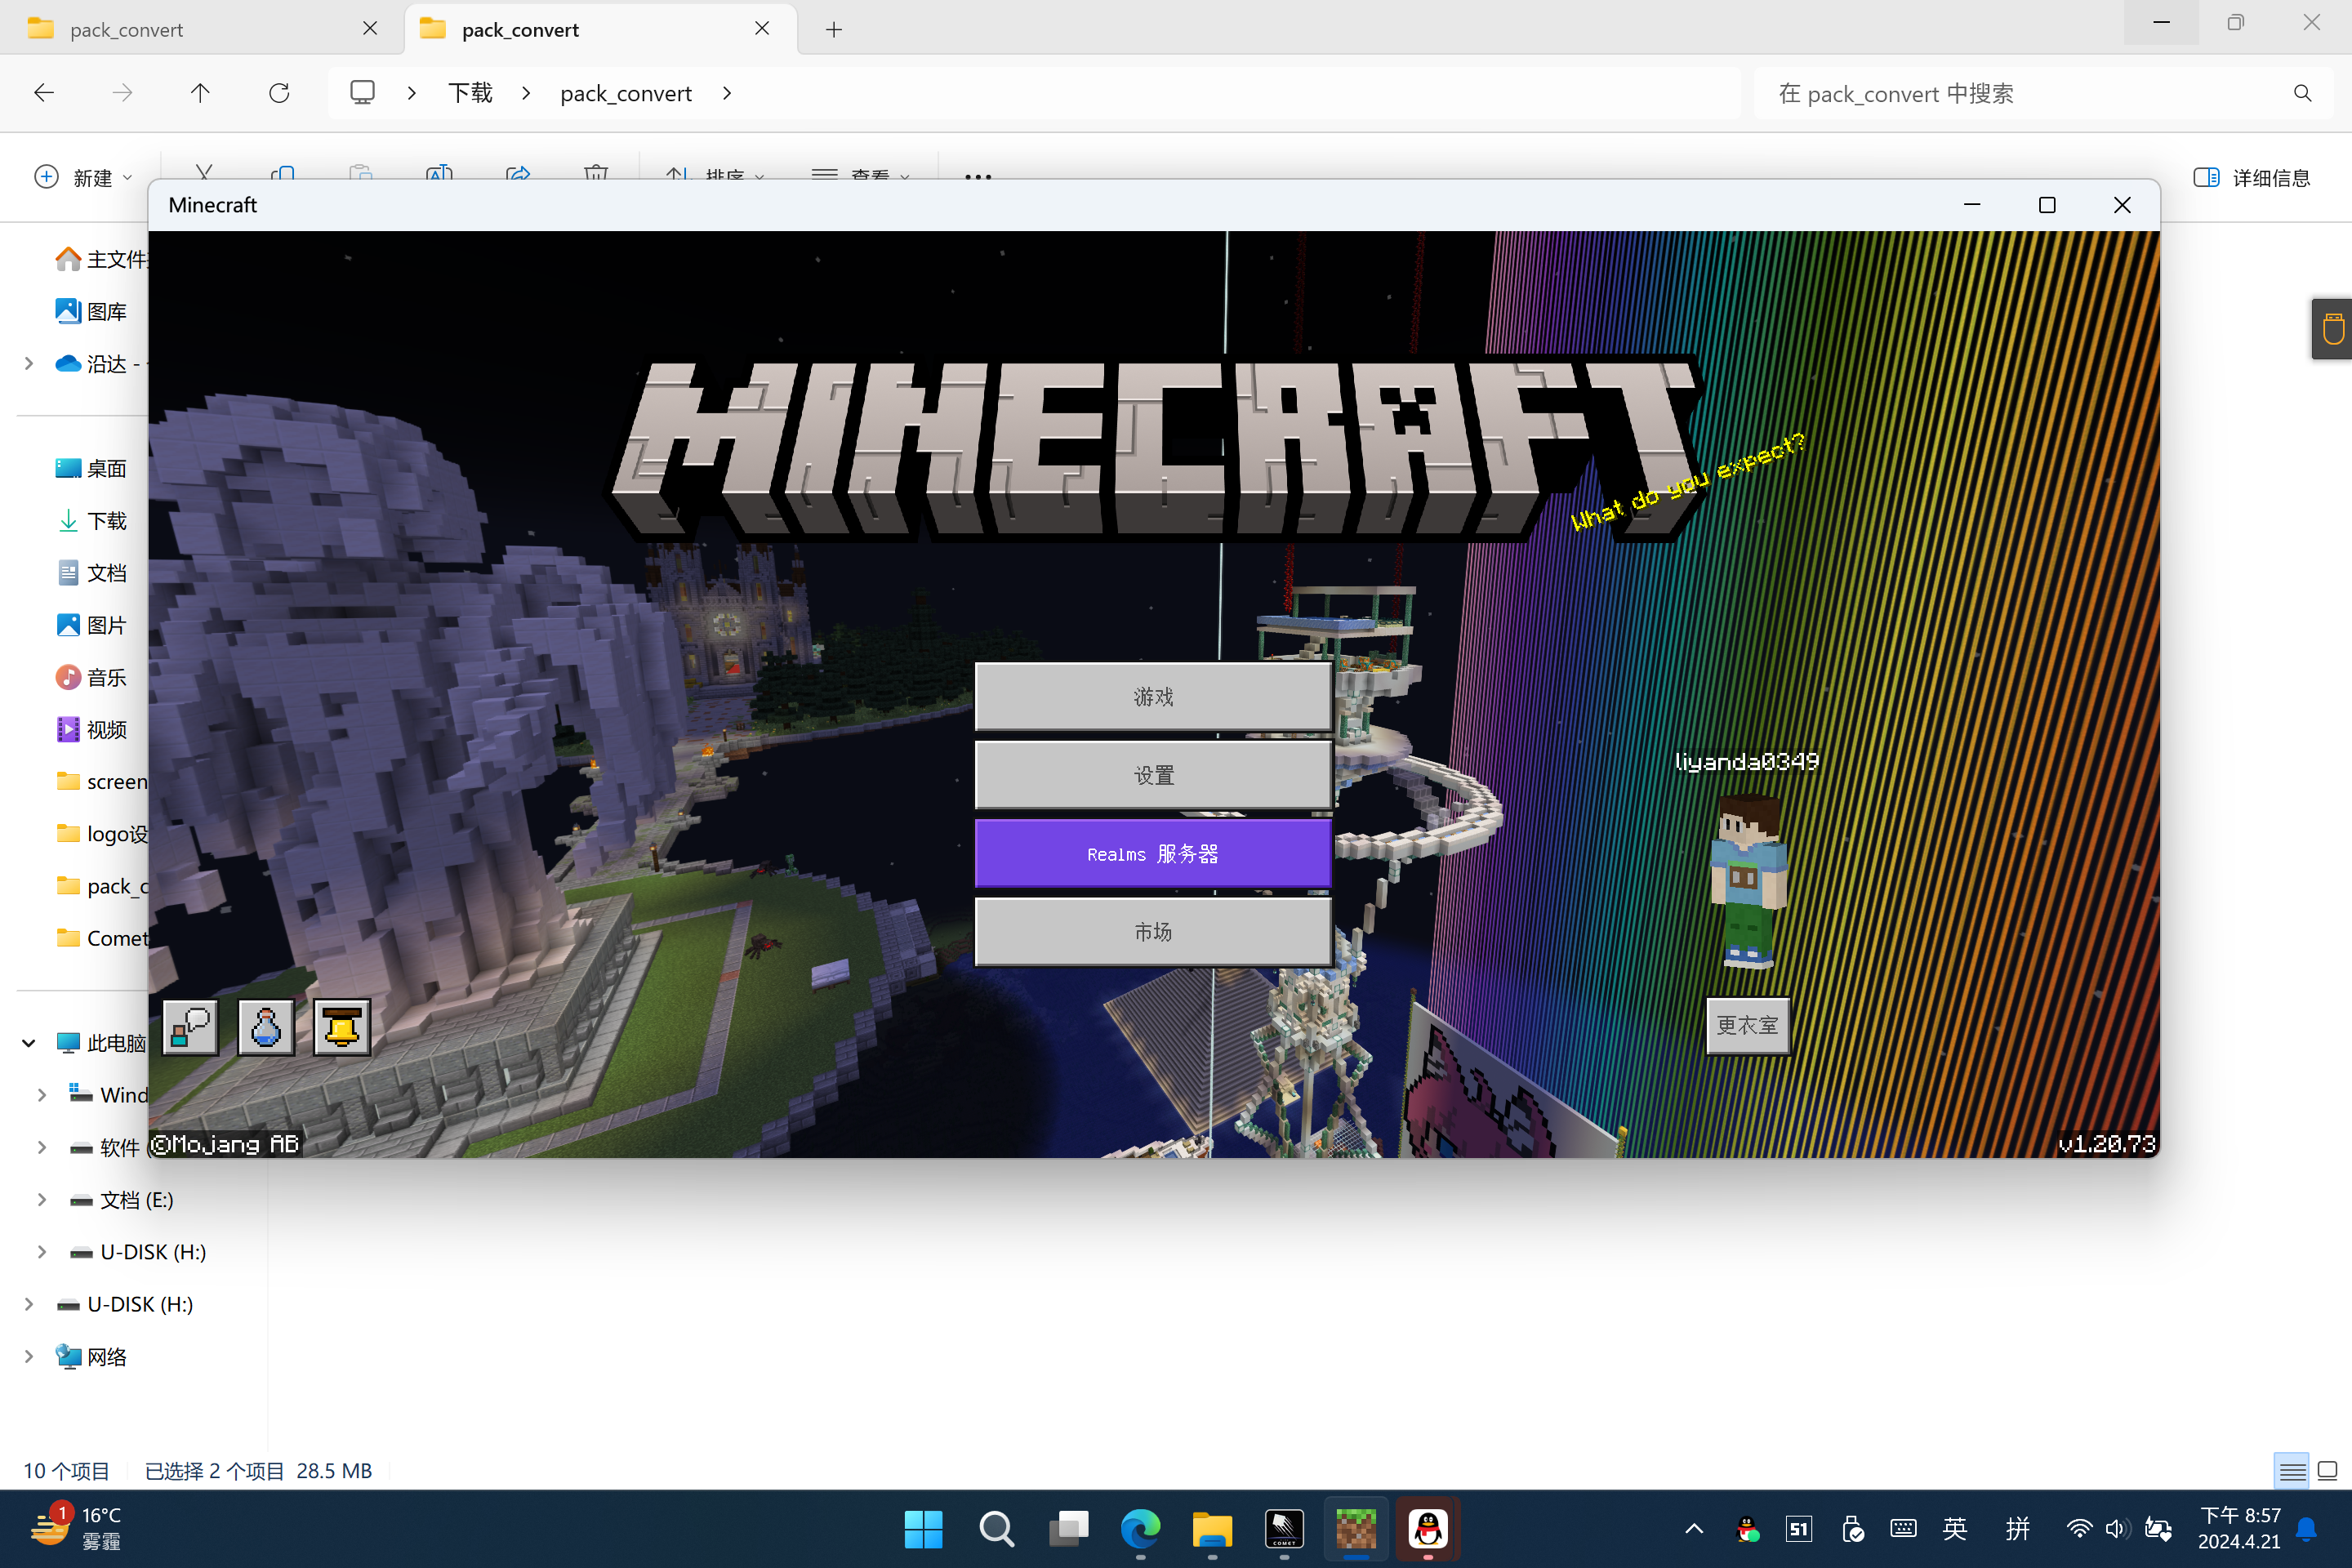2352x1568 pixels.
Task: Open the 设置 (Settings) menu button
Action: pyautogui.click(x=1153, y=775)
